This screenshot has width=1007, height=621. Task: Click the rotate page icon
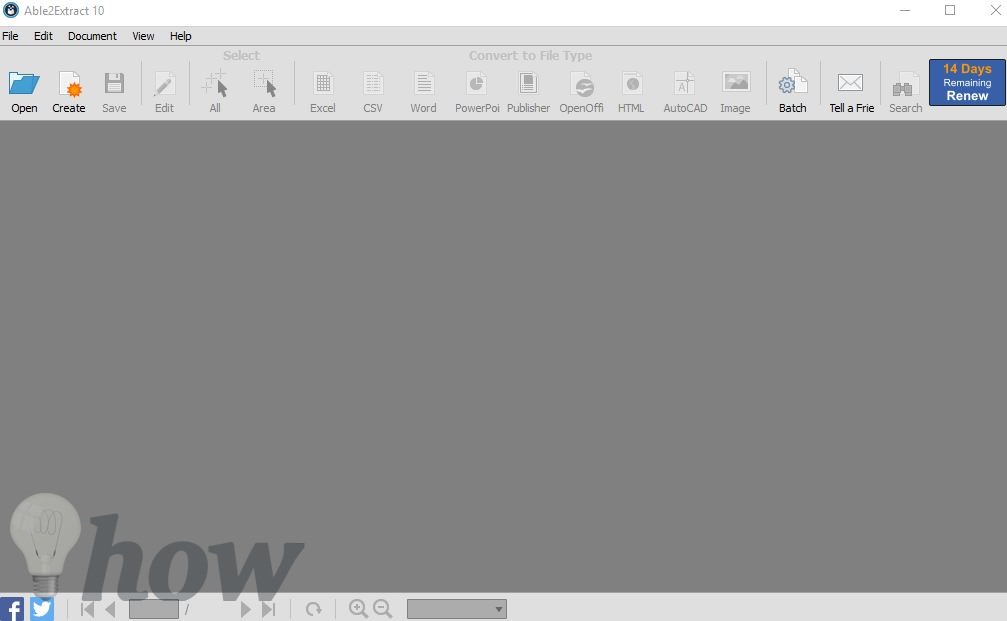coord(313,609)
